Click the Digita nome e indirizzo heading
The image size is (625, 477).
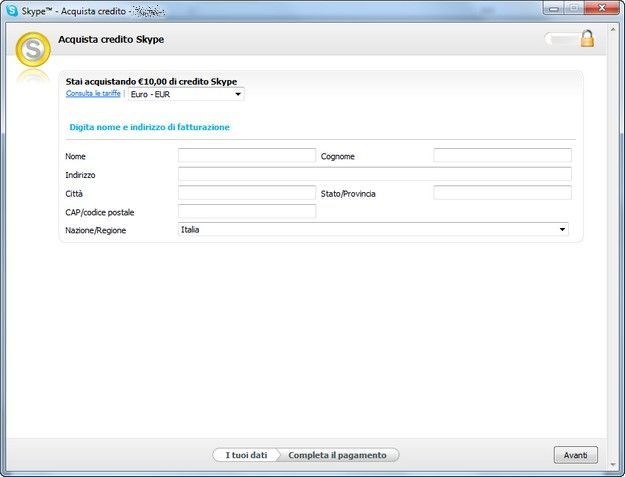click(x=149, y=127)
